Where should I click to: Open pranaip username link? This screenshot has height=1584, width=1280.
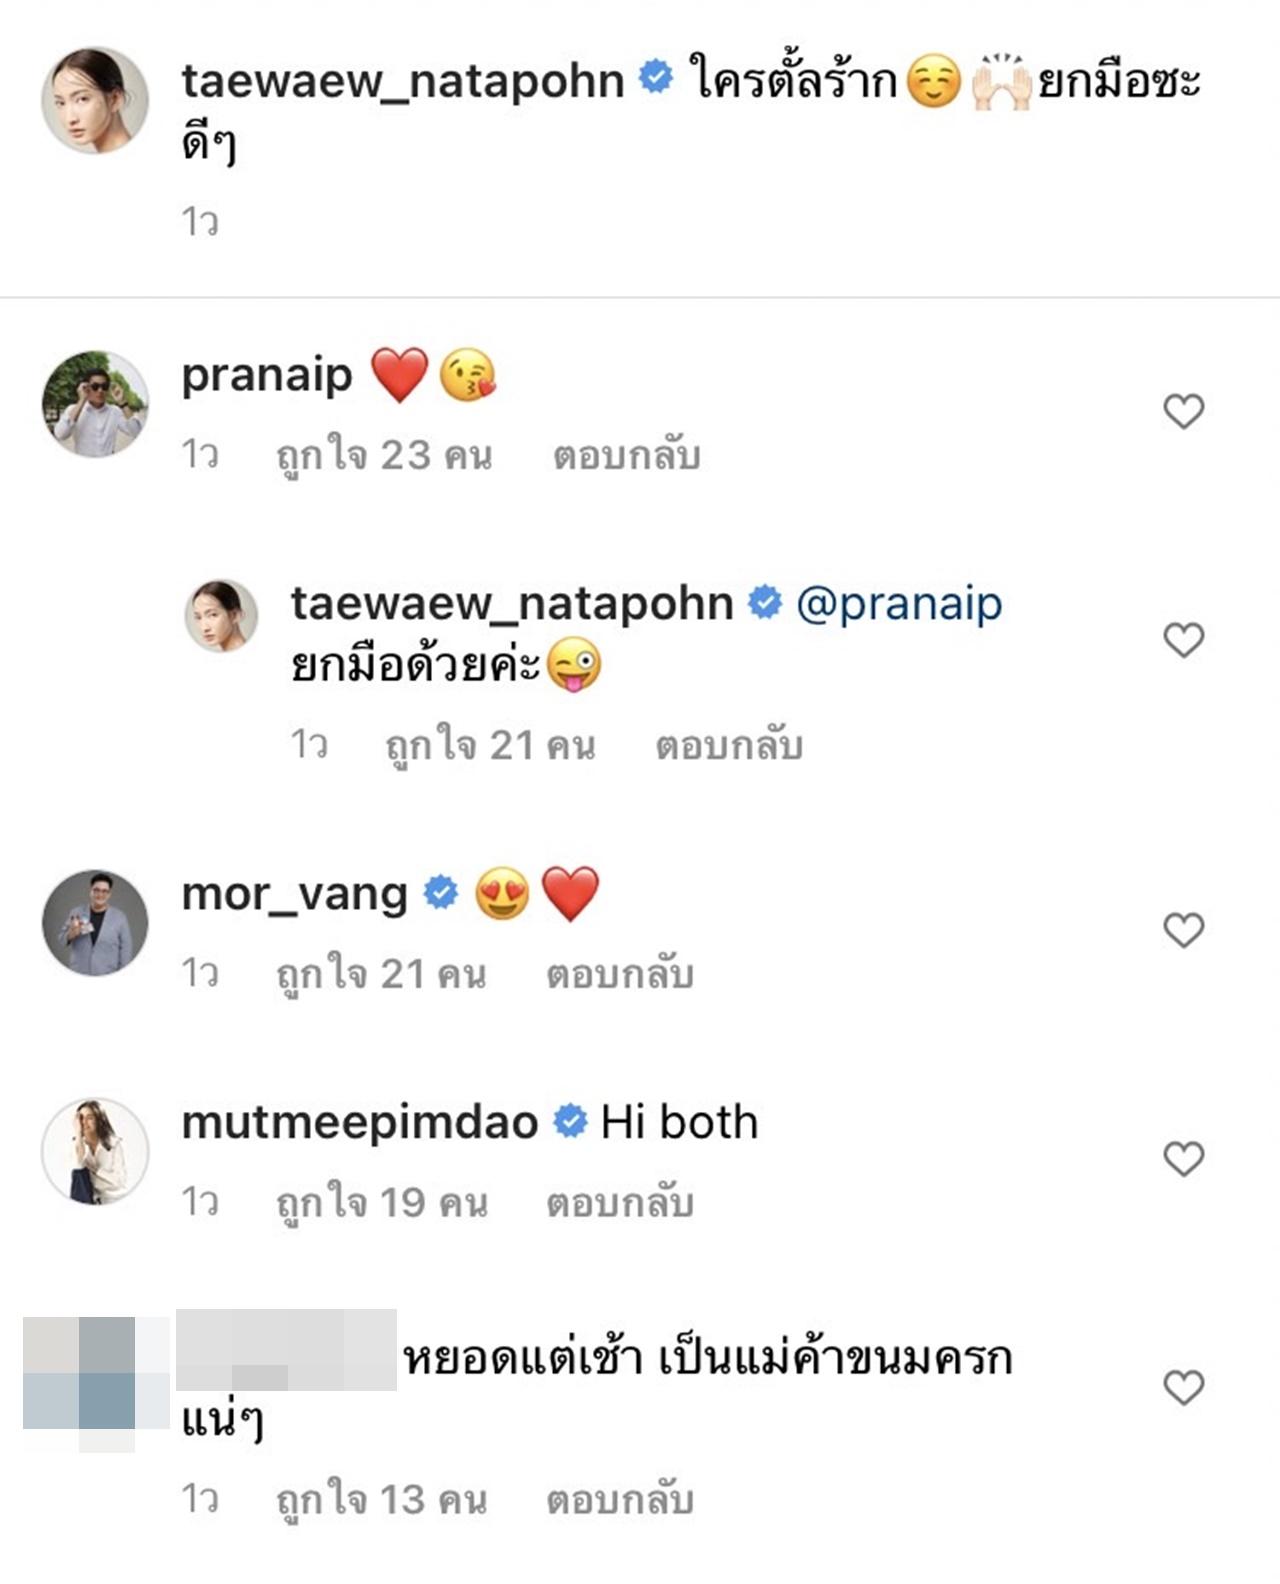click(x=267, y=375)
